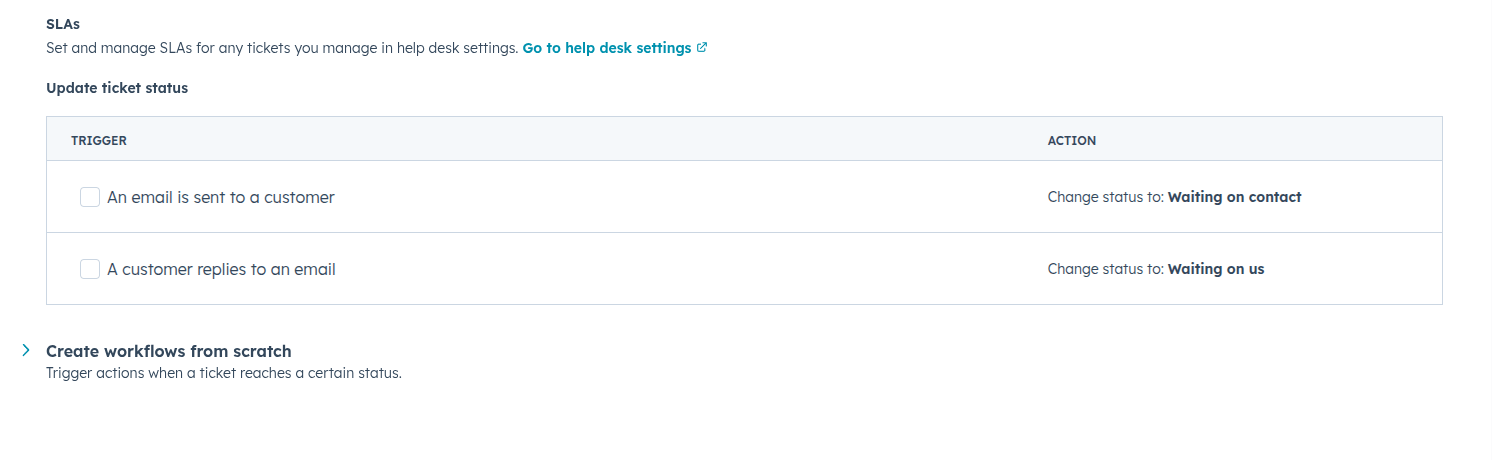
Task: Select the 'An email is sent to a customer' label
Action: pyautogui.click(x=220, y=198)
